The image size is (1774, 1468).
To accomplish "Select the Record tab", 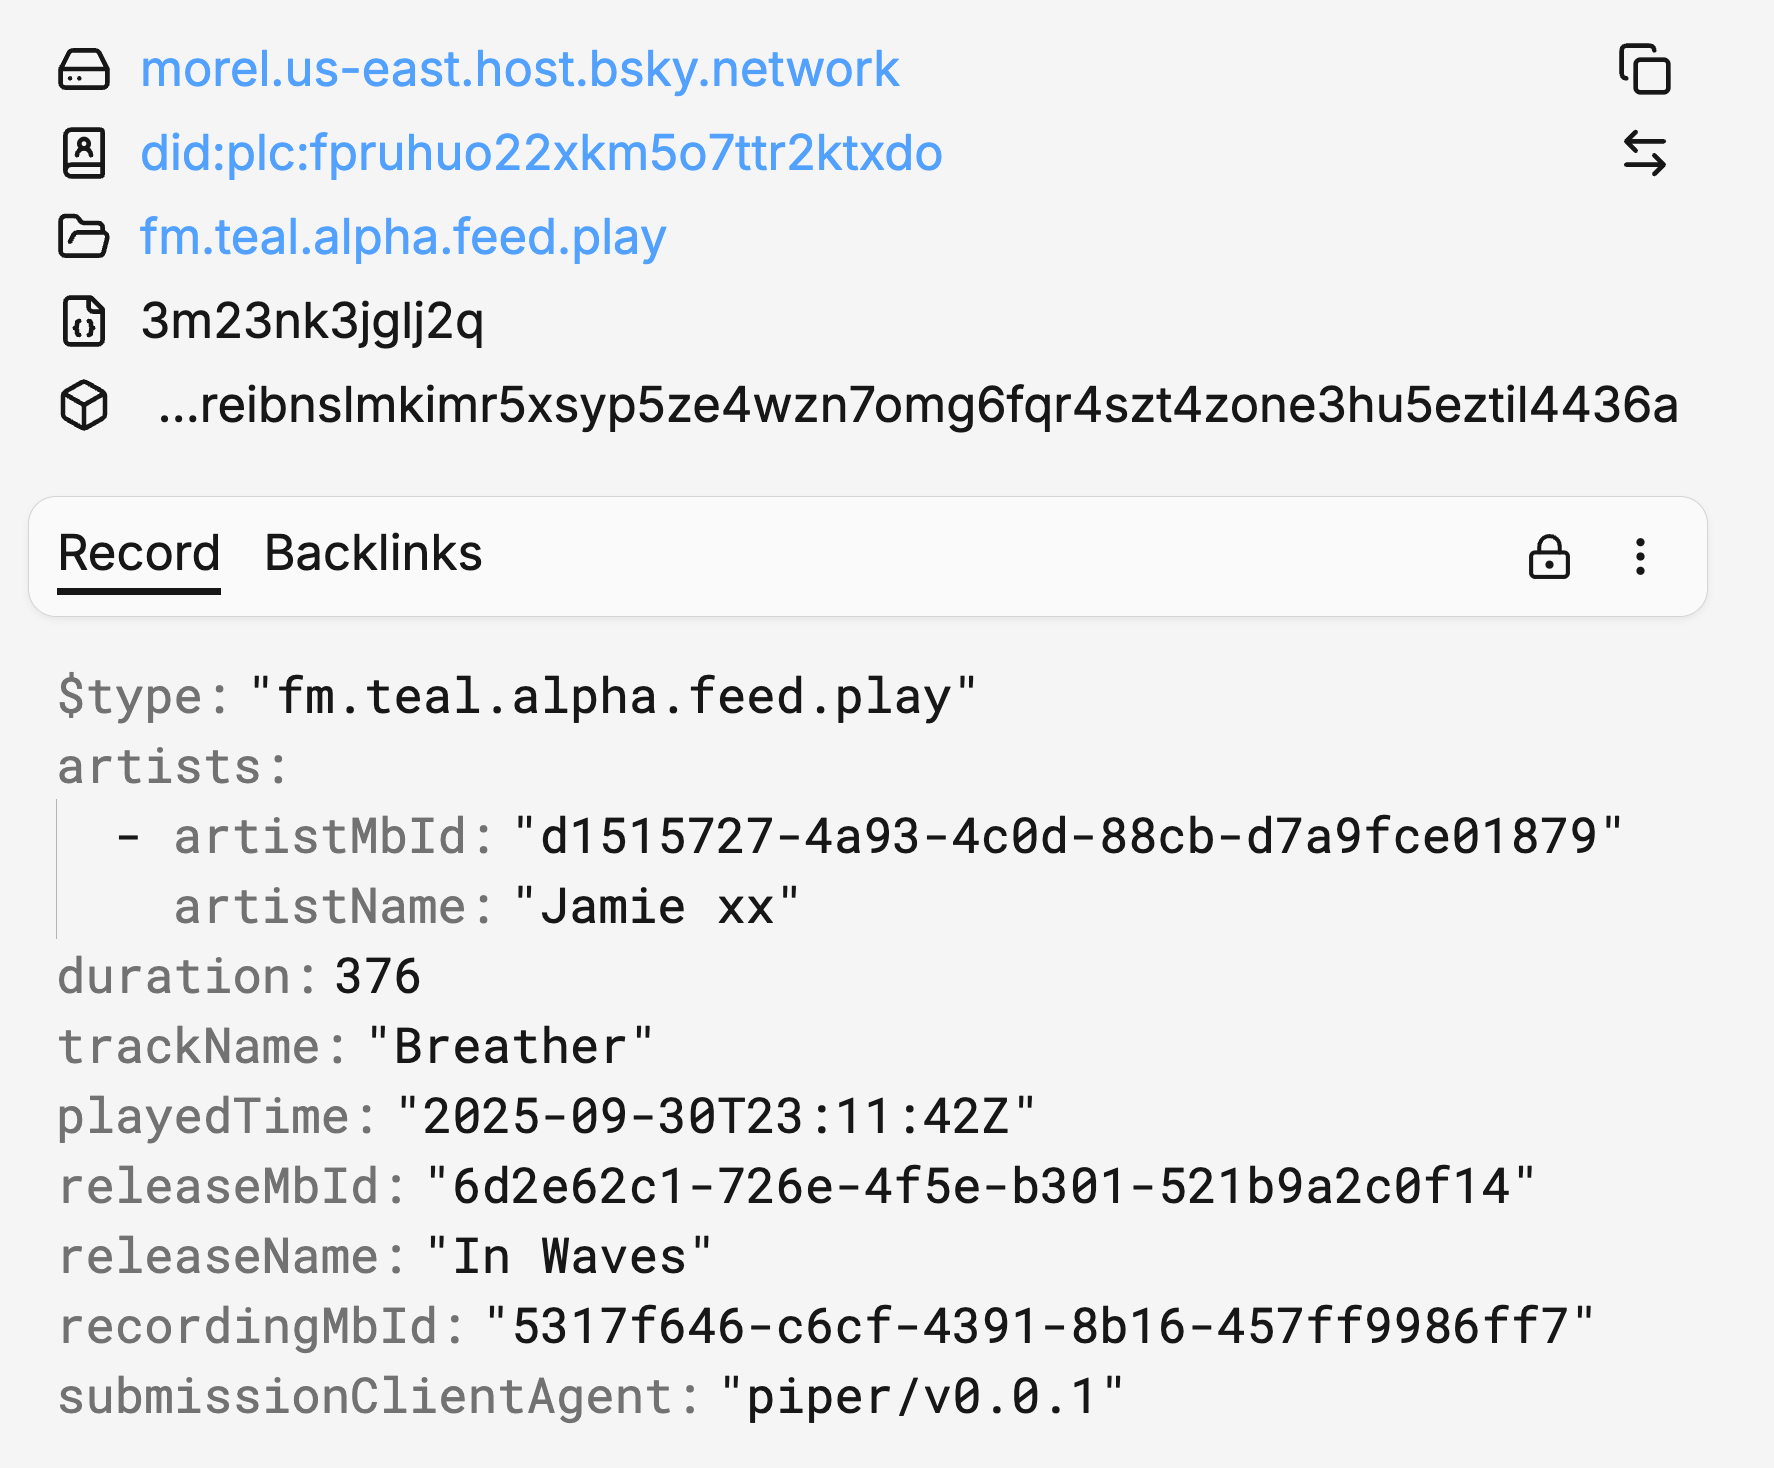I will coord(139,554).
